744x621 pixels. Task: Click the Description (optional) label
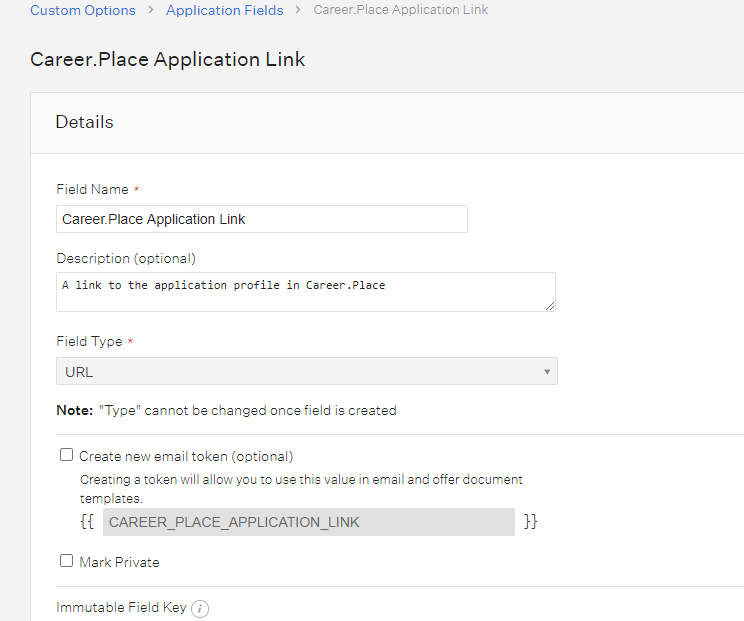click(126, 259)
